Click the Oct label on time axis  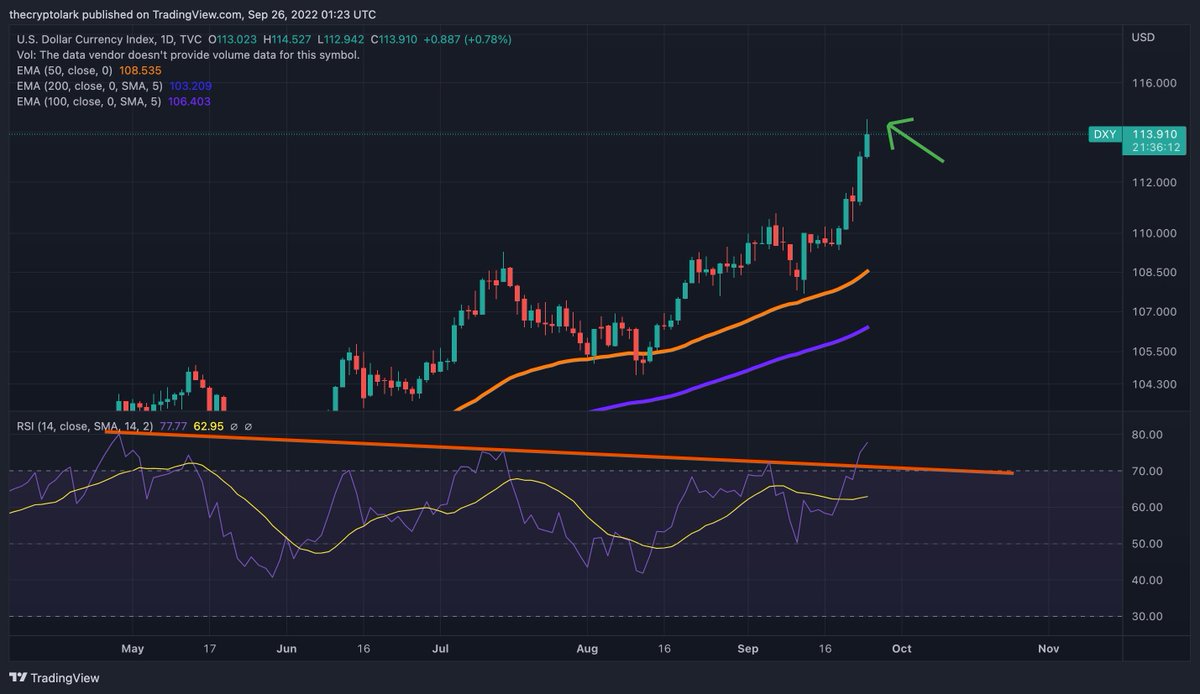pos(902,649)
